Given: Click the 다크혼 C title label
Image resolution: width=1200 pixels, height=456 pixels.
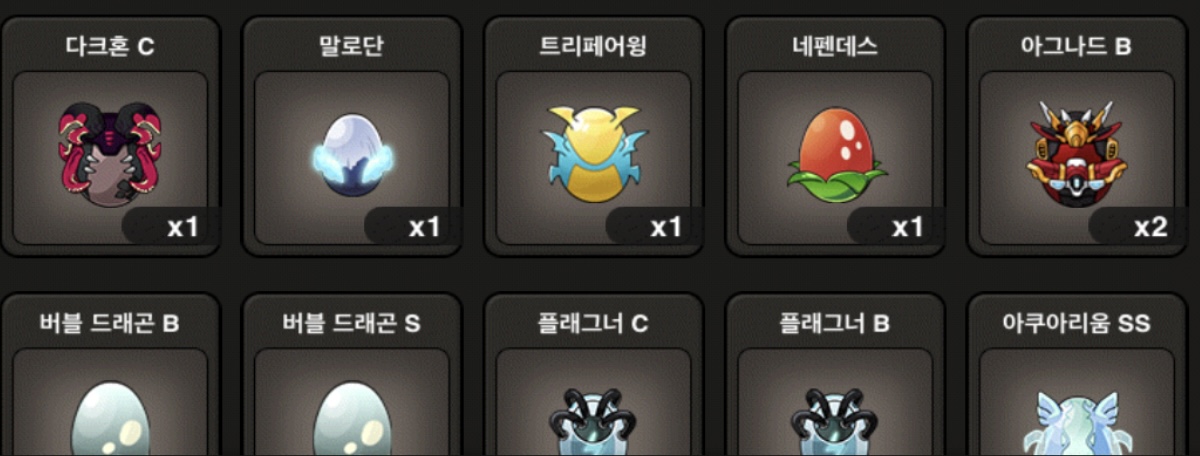Looking at the screenshot, I should pos(111,47).
